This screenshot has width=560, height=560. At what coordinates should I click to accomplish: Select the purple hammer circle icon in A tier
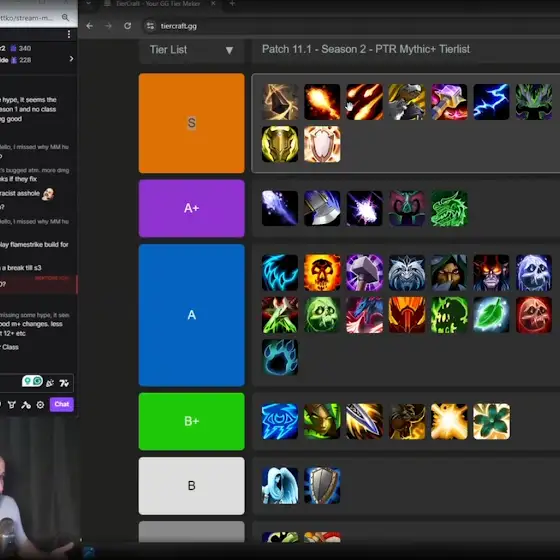click(364, 272)
